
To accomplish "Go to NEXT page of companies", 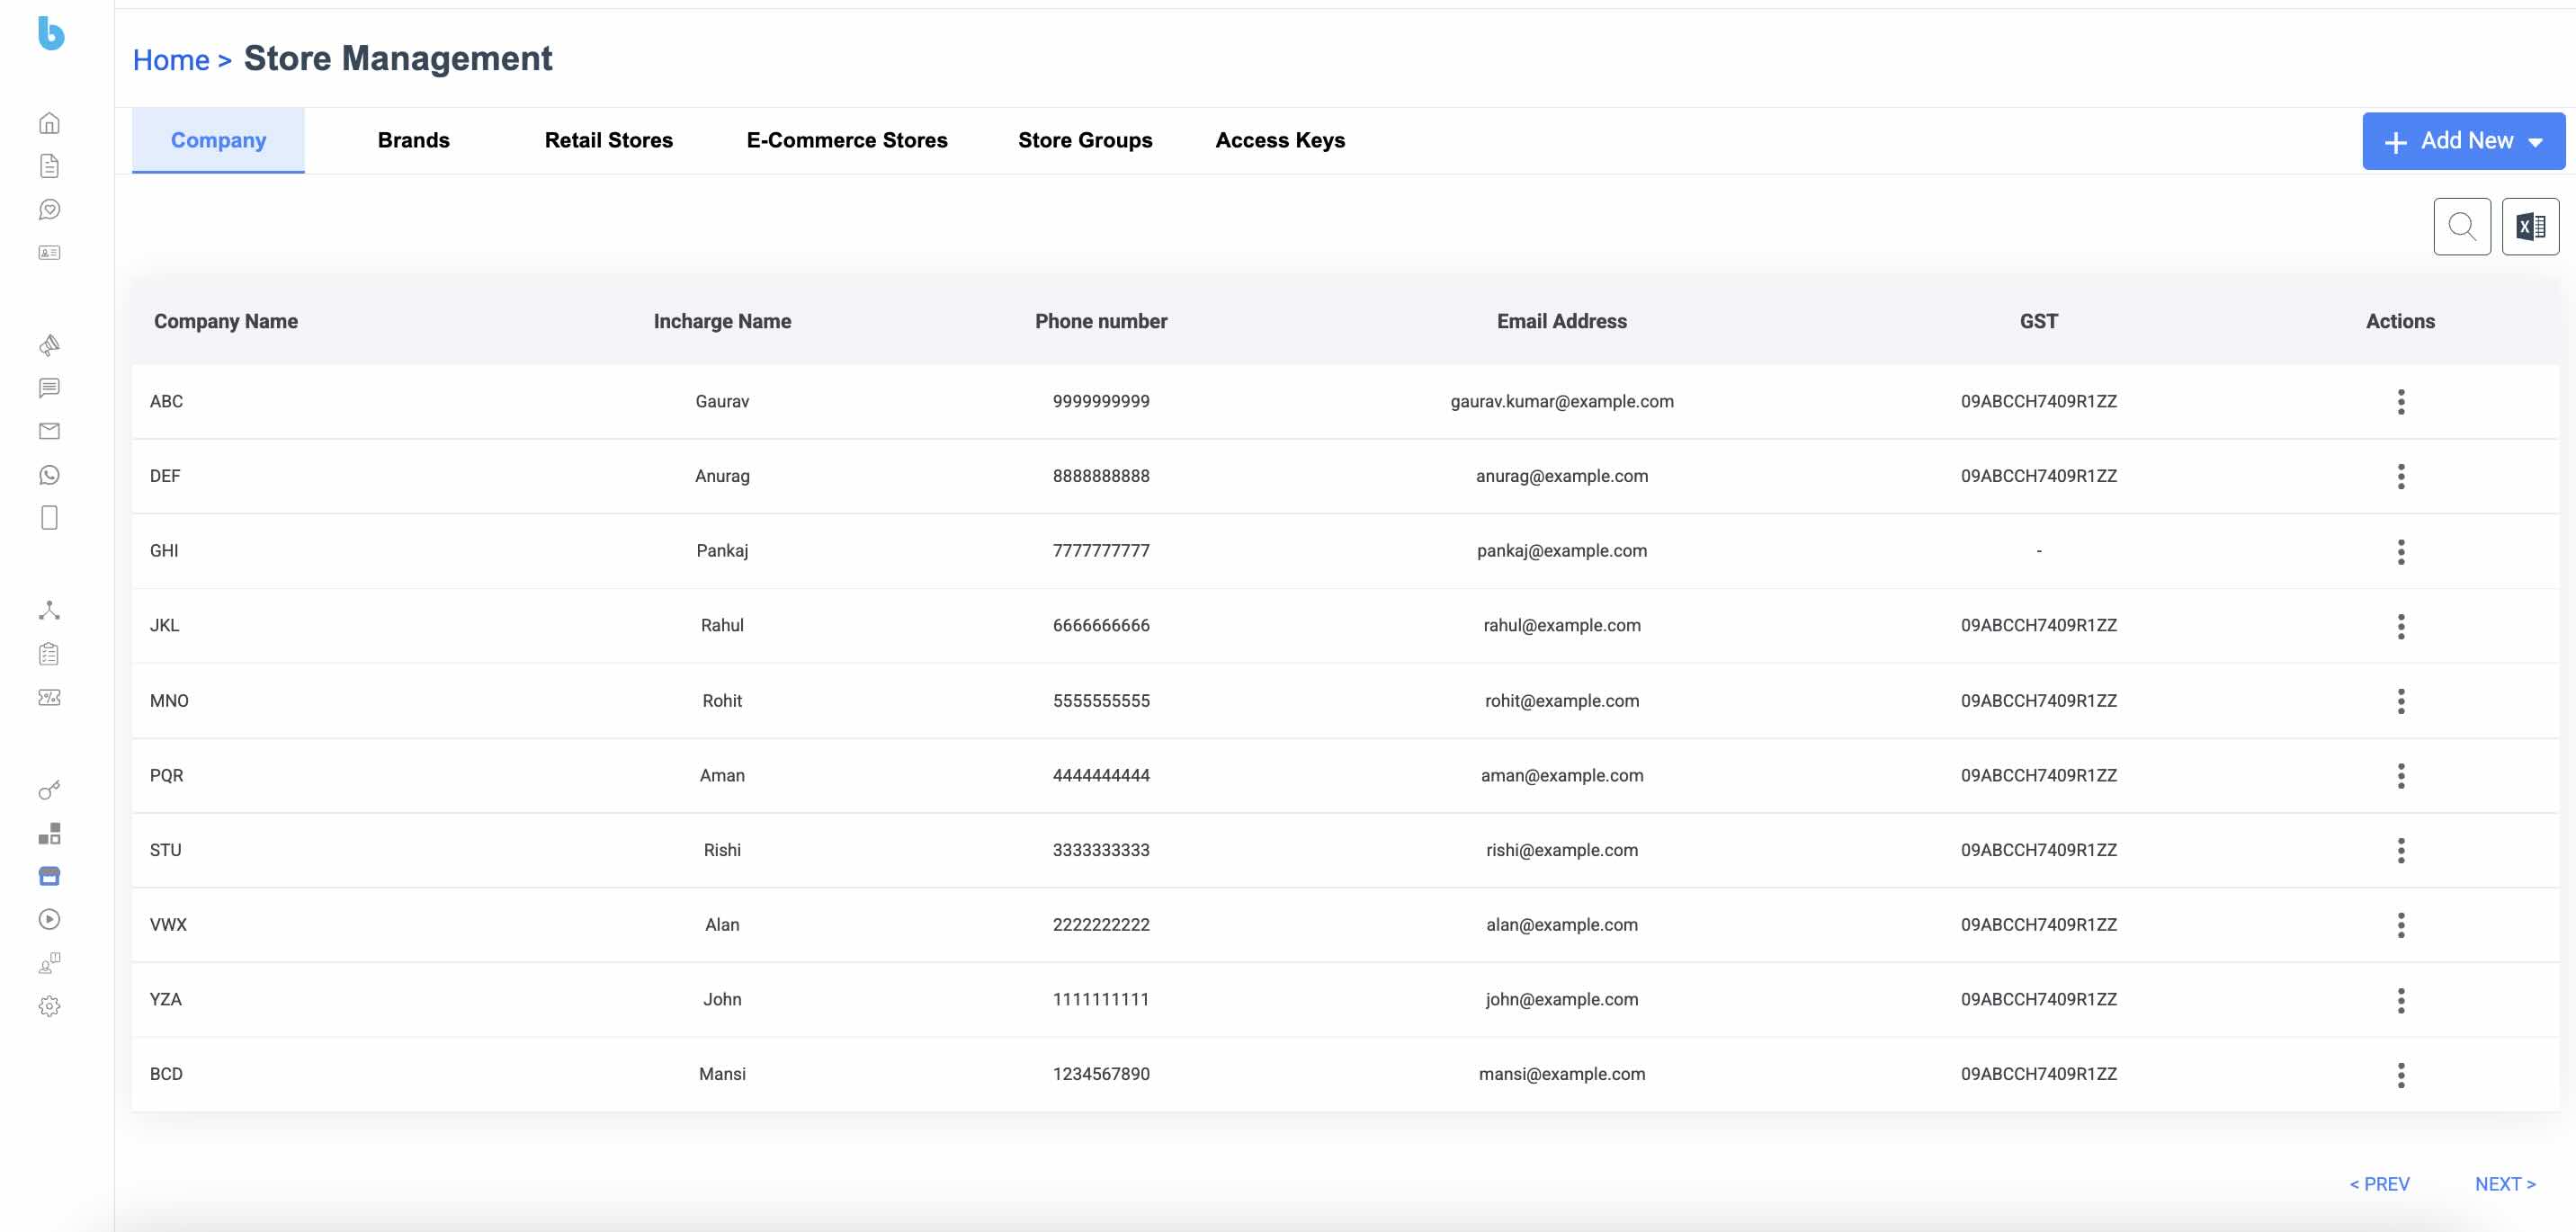I will click(2504, 1184).
